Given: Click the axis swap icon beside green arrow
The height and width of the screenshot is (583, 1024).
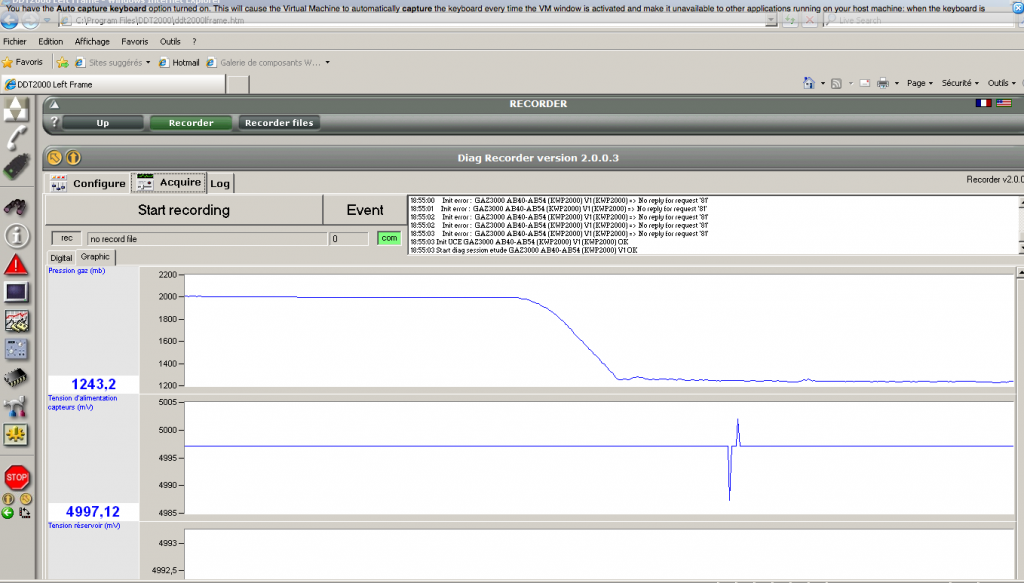Looking at the screenshot, I should pos(25,513).
